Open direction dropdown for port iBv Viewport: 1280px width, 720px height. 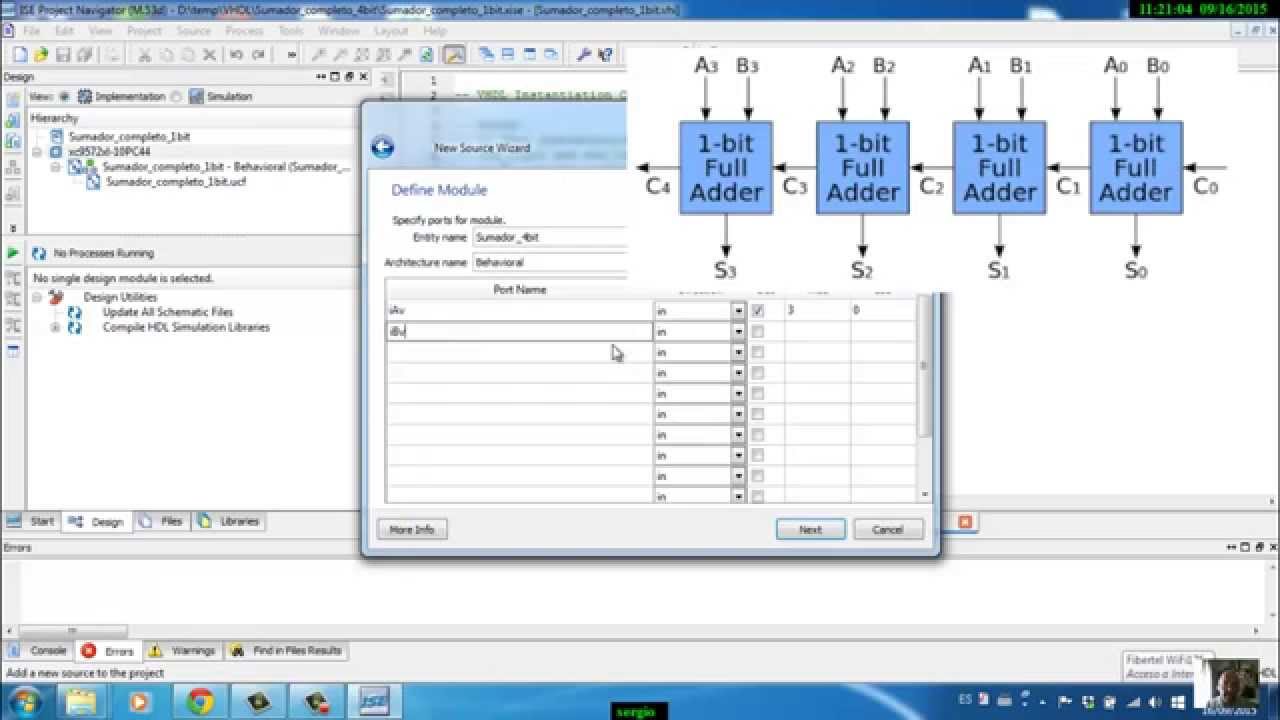point(739,332)
